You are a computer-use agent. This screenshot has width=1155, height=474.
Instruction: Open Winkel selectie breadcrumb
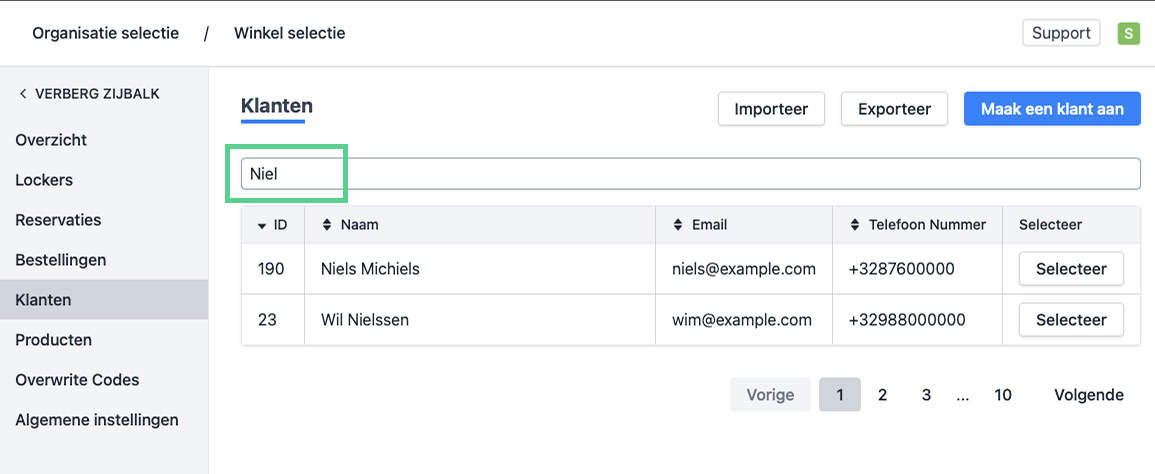pyautogui.click(x=289, y=33)
